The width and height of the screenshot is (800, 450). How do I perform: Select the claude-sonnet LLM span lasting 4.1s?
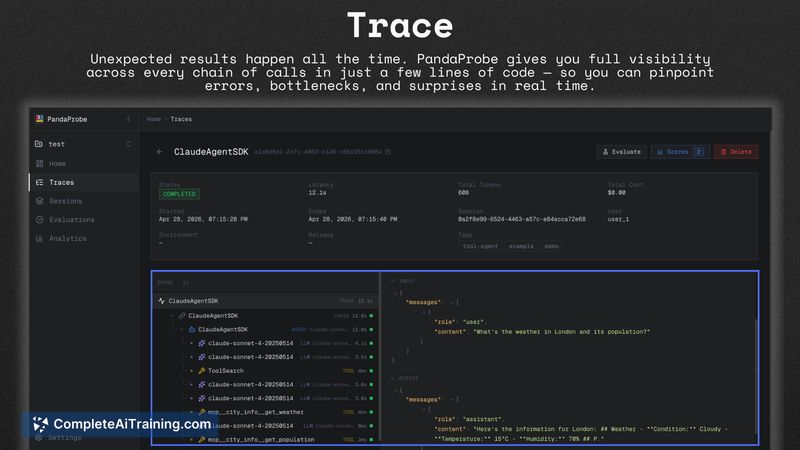265,343
